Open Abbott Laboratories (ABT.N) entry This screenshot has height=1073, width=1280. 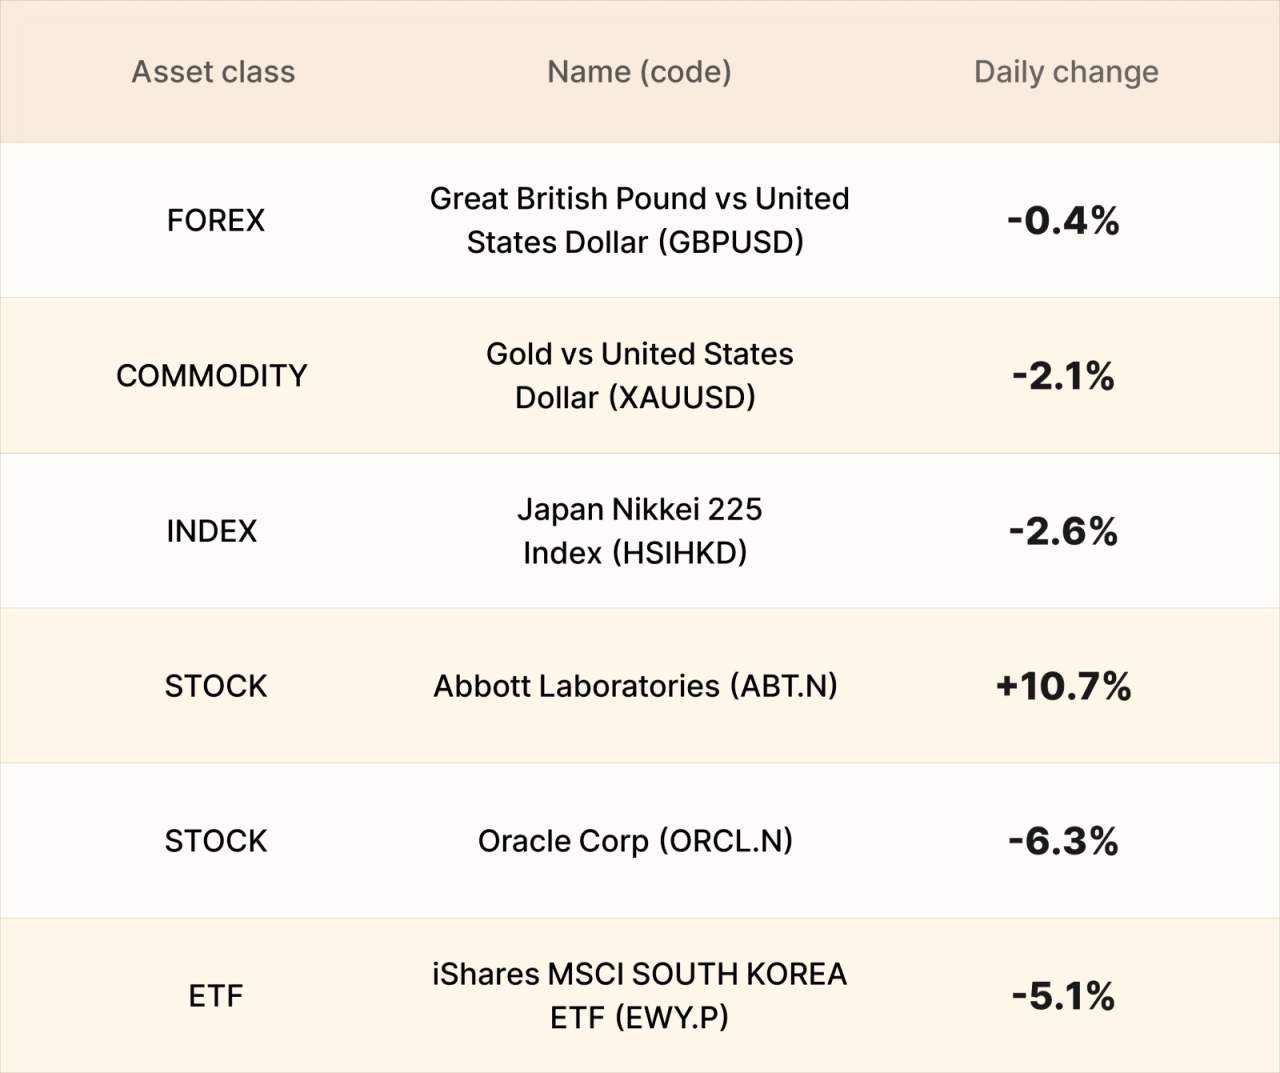[x=635, y=686]
